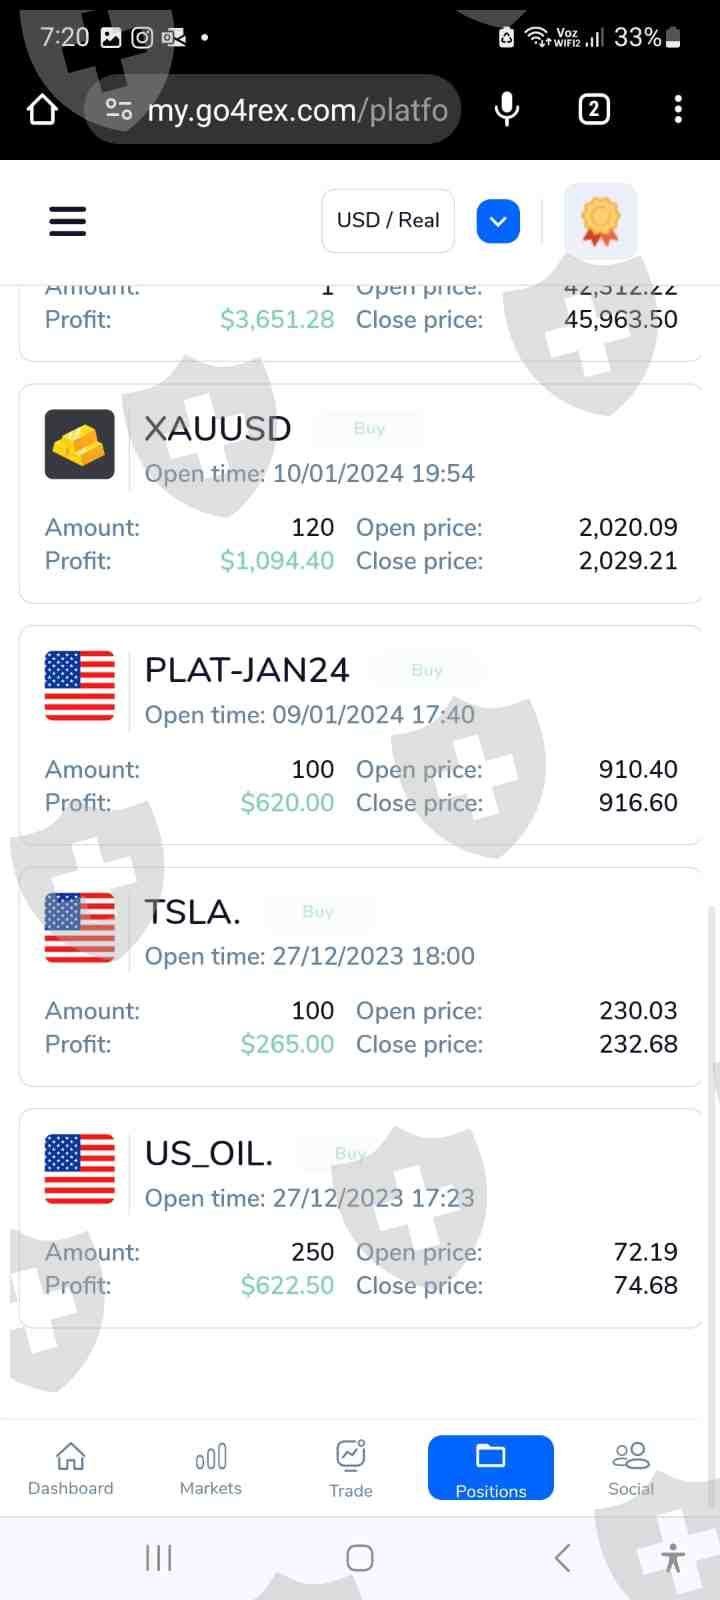Expand the account selector blue chevron
The height and width of the screenshot is (1600, 720).
[x=498, y=221]
